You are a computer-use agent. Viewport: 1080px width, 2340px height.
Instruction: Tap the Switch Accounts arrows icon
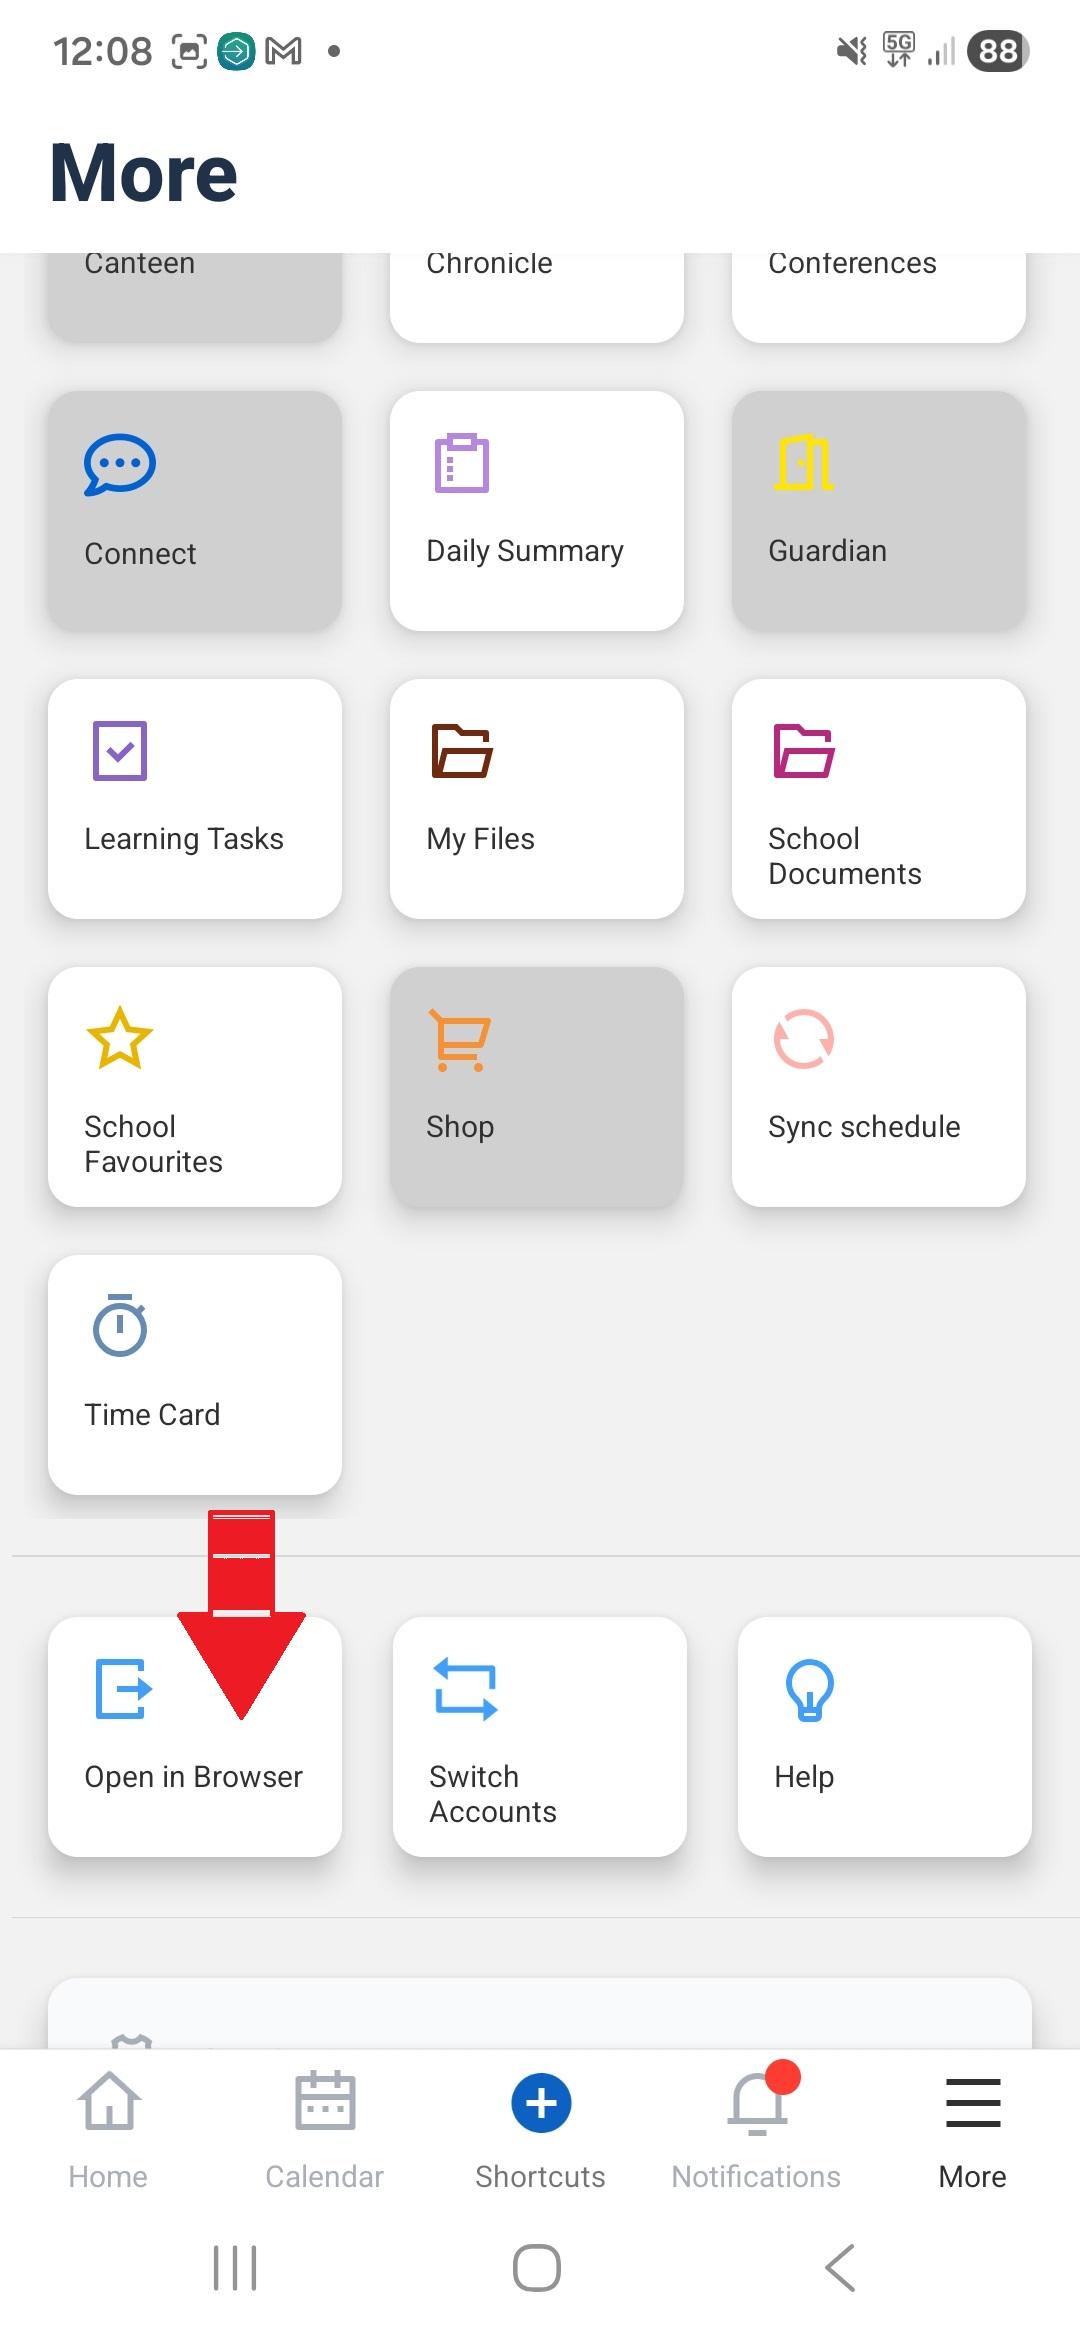coord(465,1689)
